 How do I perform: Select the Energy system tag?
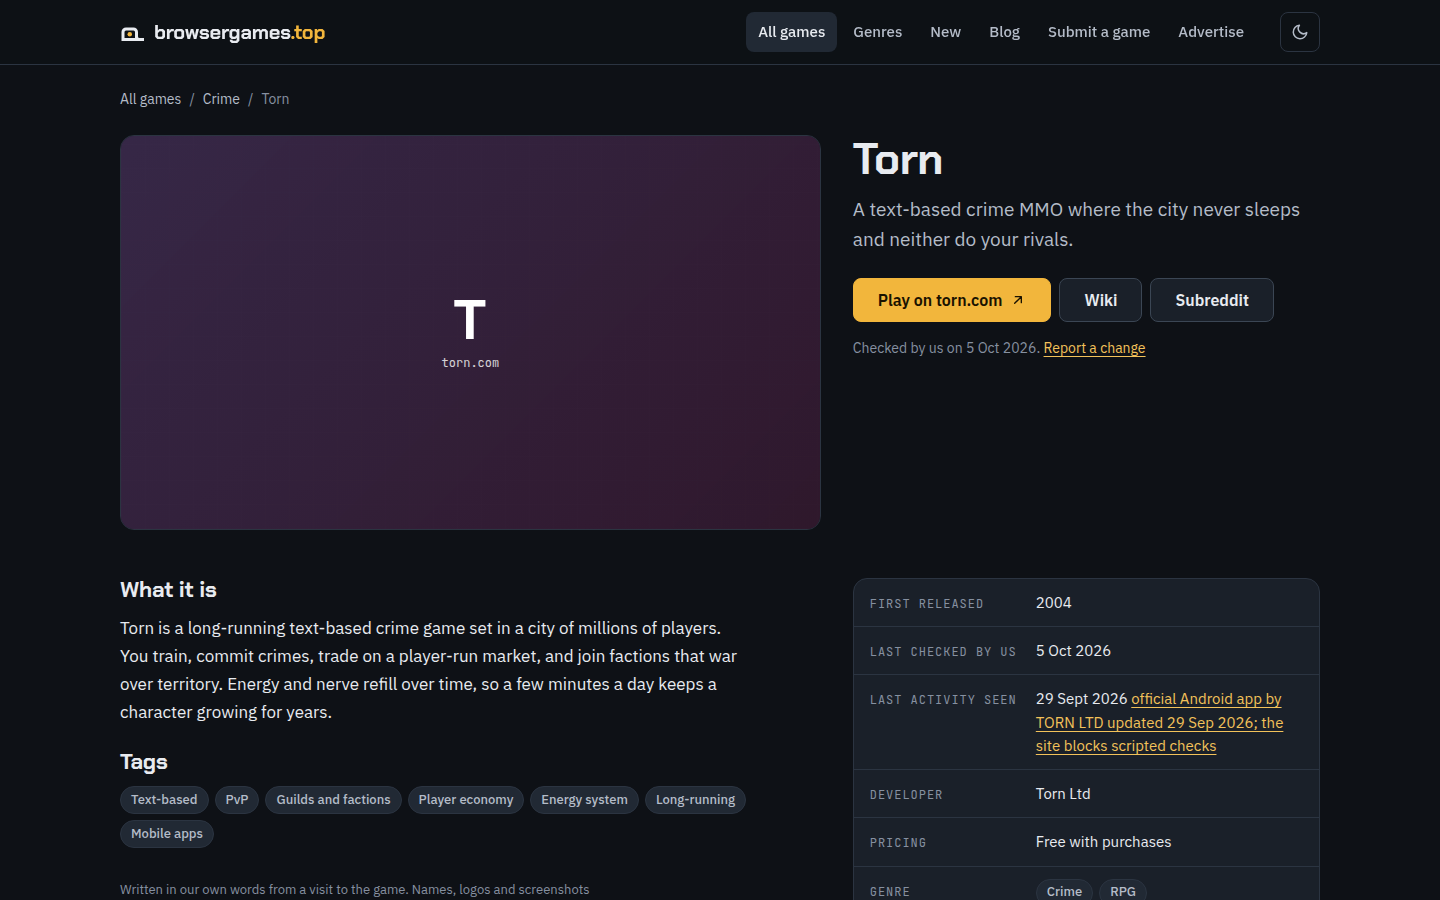pyautogui.click(x=584, y=800)
